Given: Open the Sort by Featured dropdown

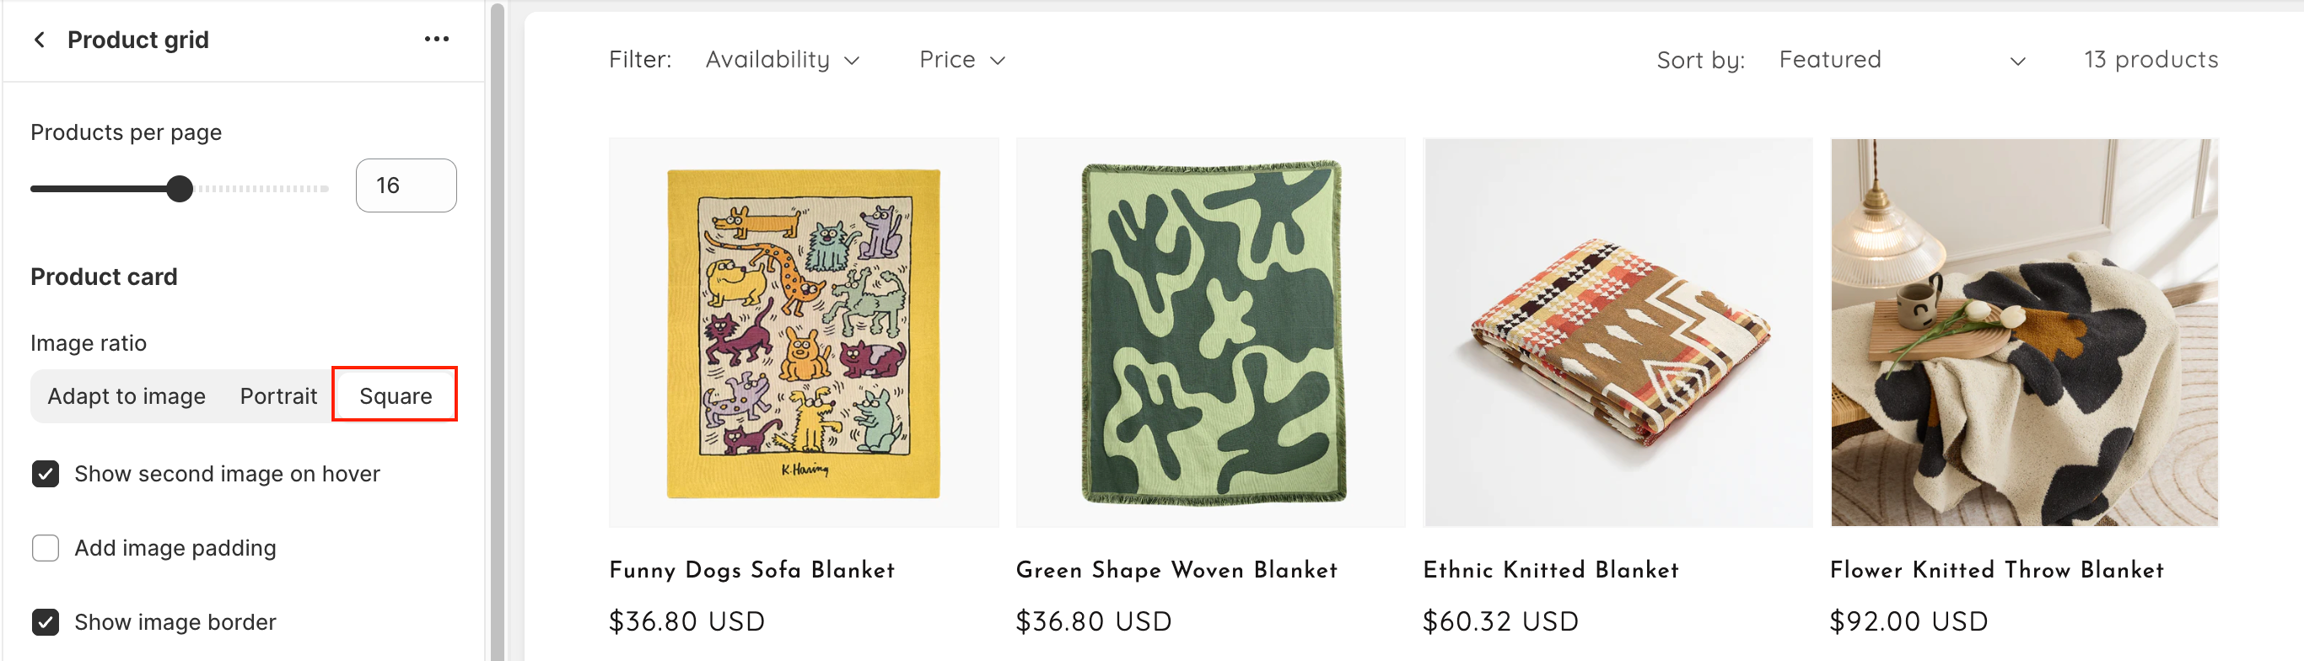Looking at the screenshot, I should [x=1901, y=60].
